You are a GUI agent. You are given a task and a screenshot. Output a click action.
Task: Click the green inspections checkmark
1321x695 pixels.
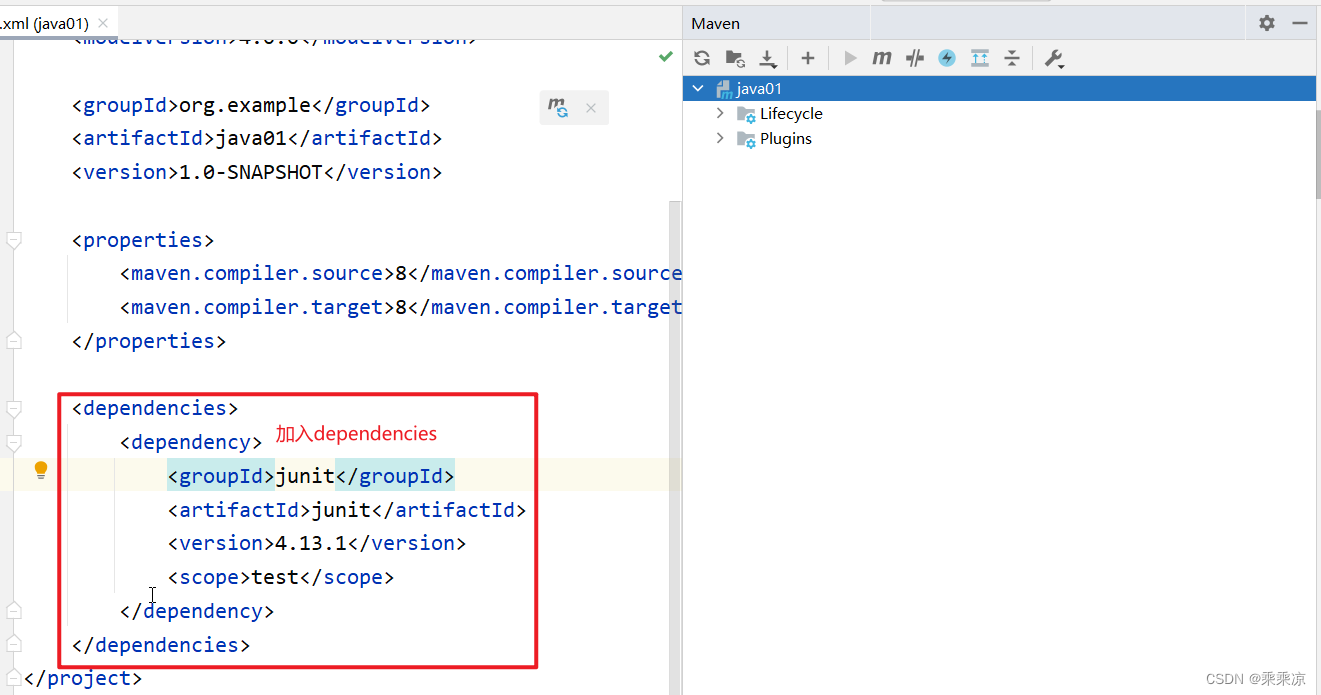[x=665, y=57]
